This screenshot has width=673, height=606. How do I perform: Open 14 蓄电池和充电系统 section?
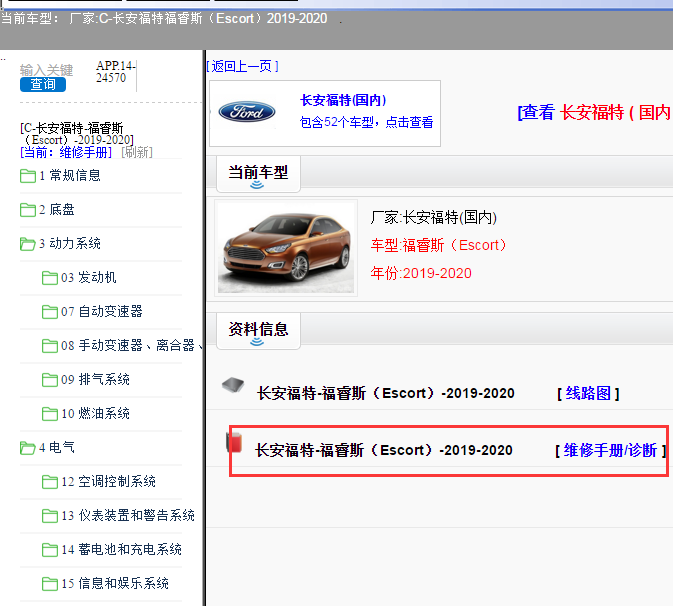(x=121, y=549)
